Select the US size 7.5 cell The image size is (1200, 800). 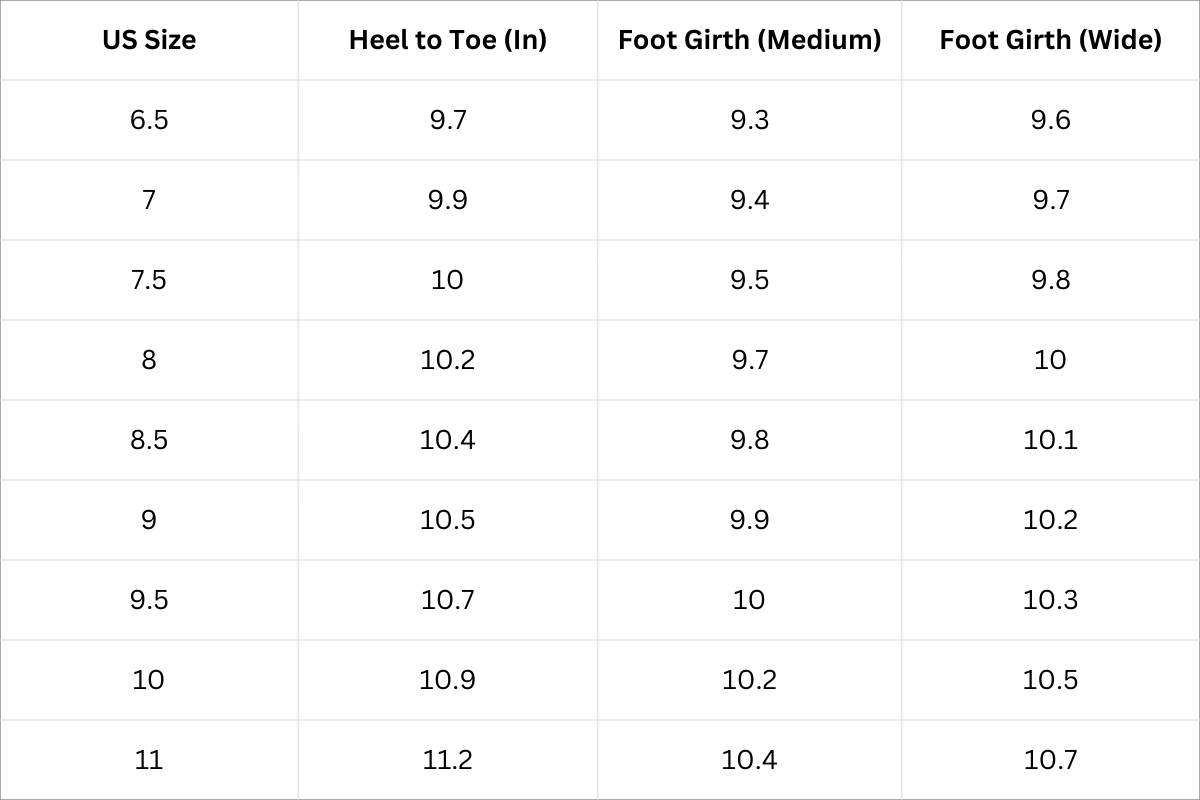[x=149, y=280]
